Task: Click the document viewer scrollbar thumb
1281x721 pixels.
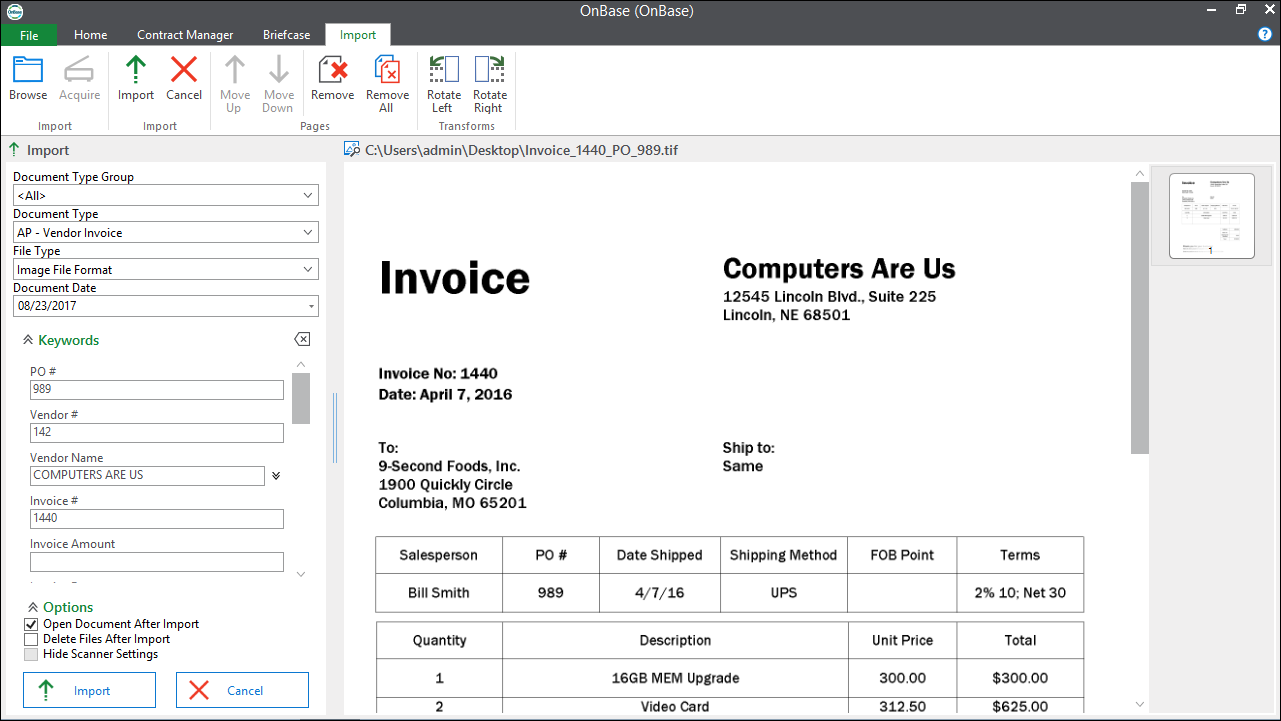Action: coord(1139,318)
